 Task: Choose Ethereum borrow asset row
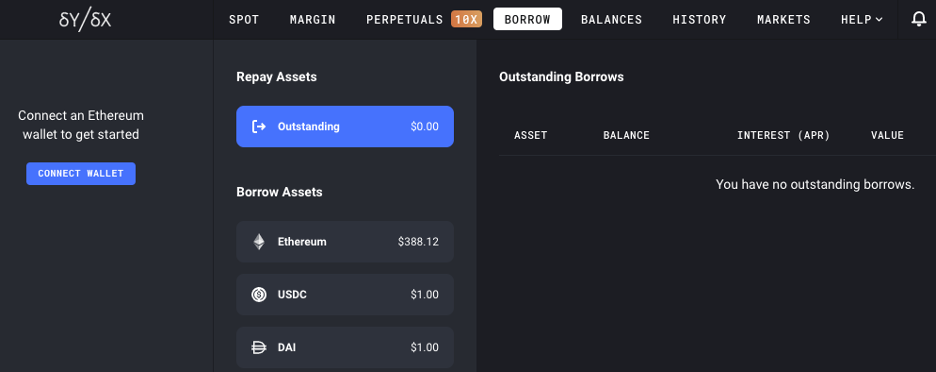coord(345,242)
